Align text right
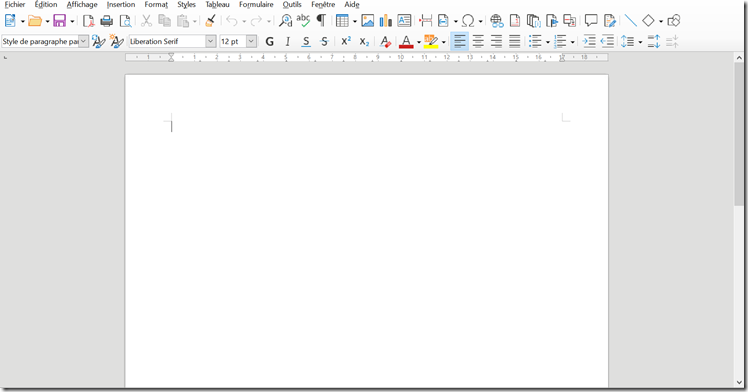The height and width of the screenshot is (392, 748). click(496, 41)
